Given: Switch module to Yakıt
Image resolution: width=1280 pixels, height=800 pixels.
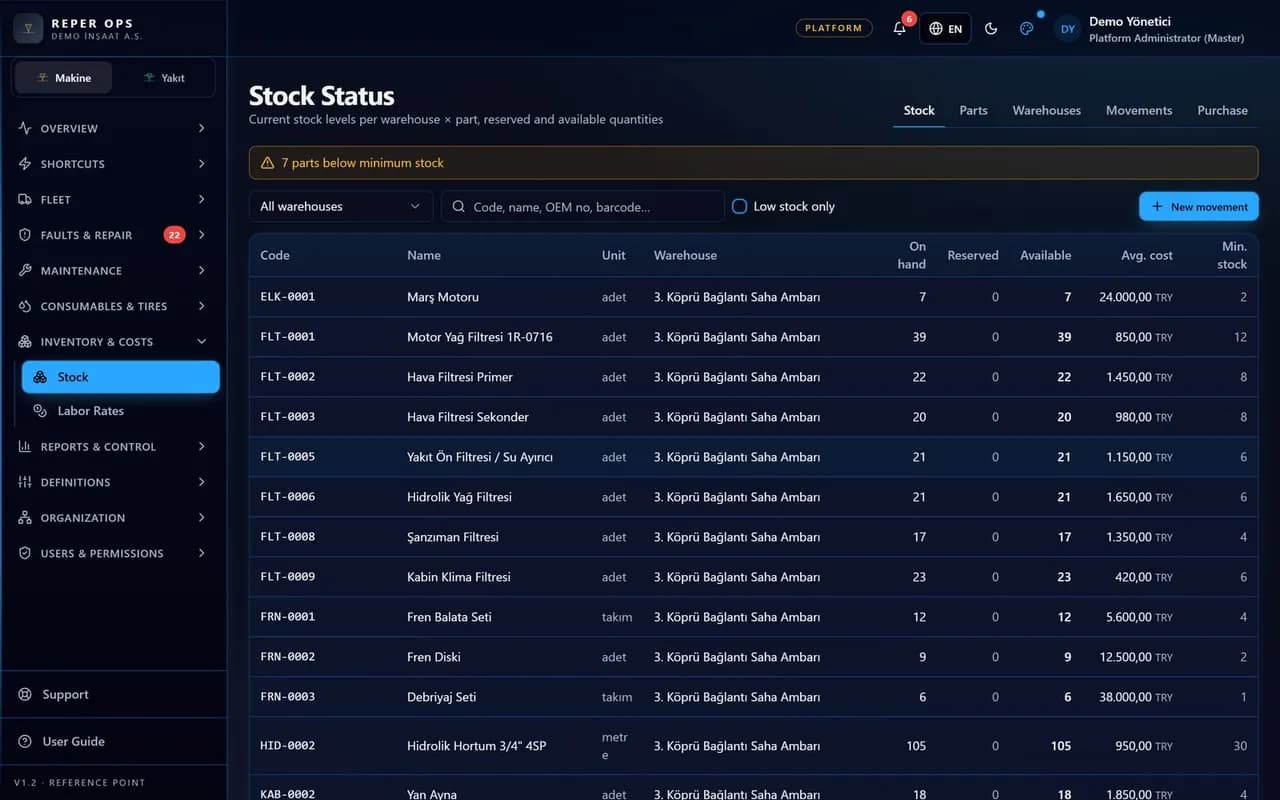Looking at the screenshot, I should click(164, 78).
